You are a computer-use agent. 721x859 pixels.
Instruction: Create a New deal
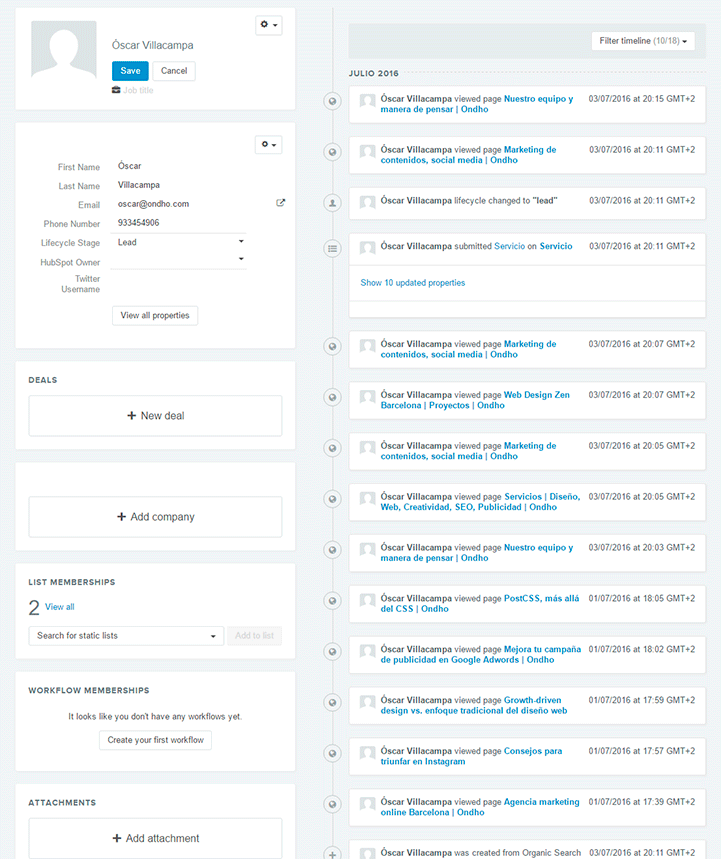click(156, 416)
